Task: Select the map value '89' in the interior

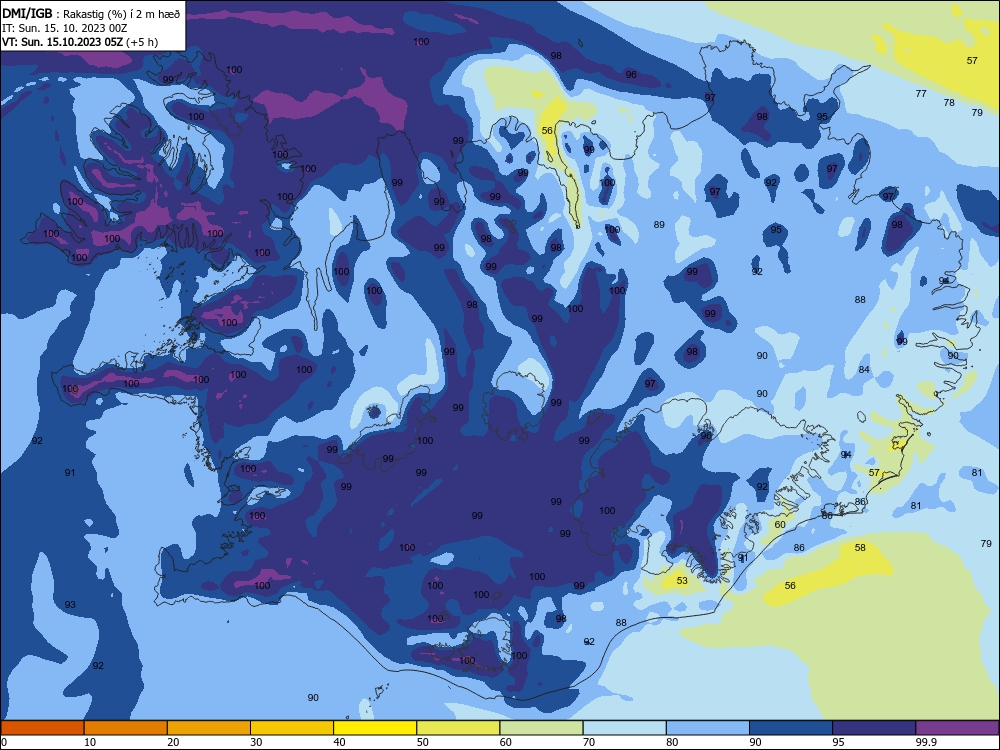Action: click(659, 224)
